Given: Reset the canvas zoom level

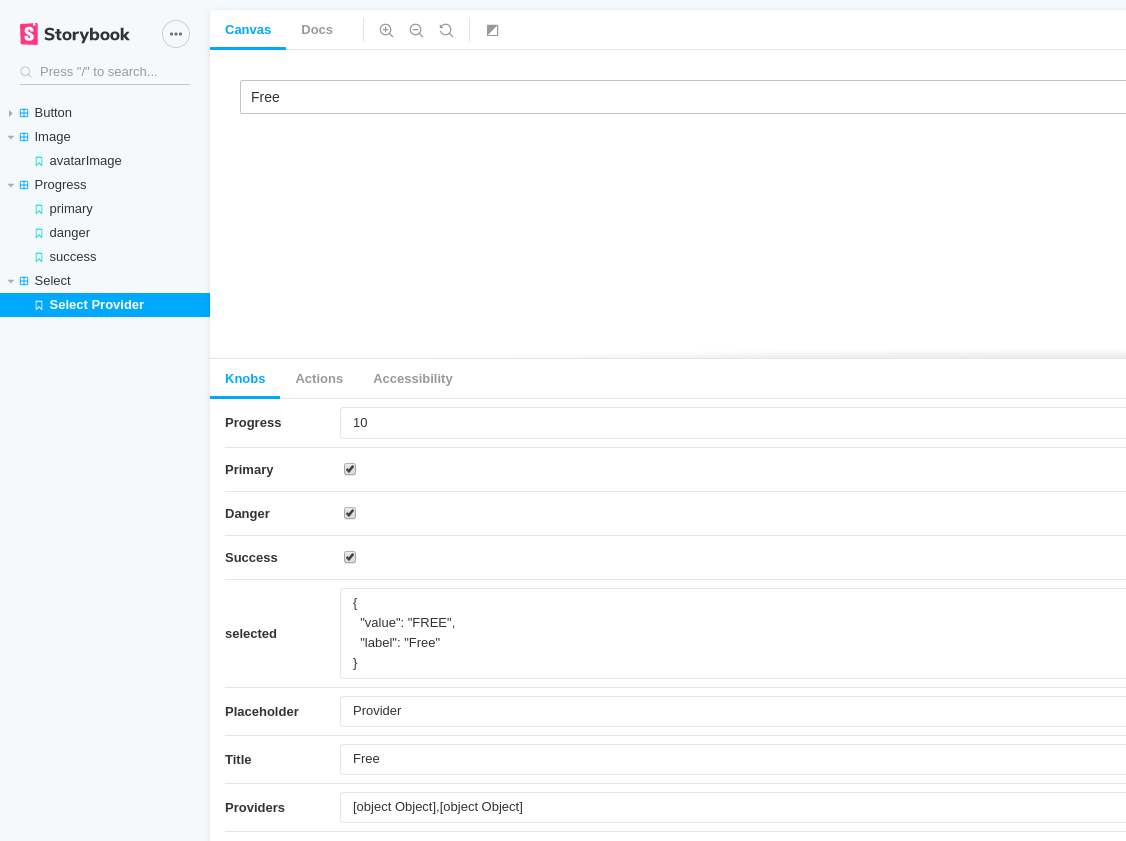Looking at the screenshot, I should 446,30.
